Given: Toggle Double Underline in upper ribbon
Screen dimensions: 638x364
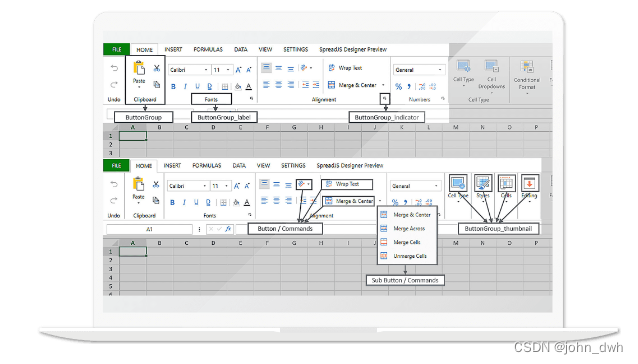Looking at the screenshot, I should coord(210,86).
